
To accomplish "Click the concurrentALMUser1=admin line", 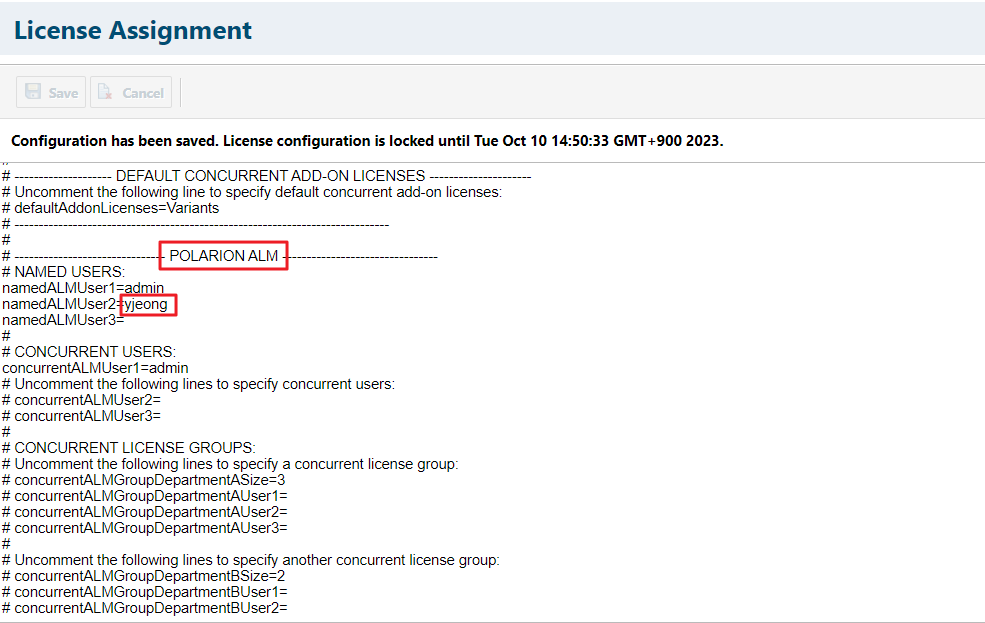I will coord(95,368).
